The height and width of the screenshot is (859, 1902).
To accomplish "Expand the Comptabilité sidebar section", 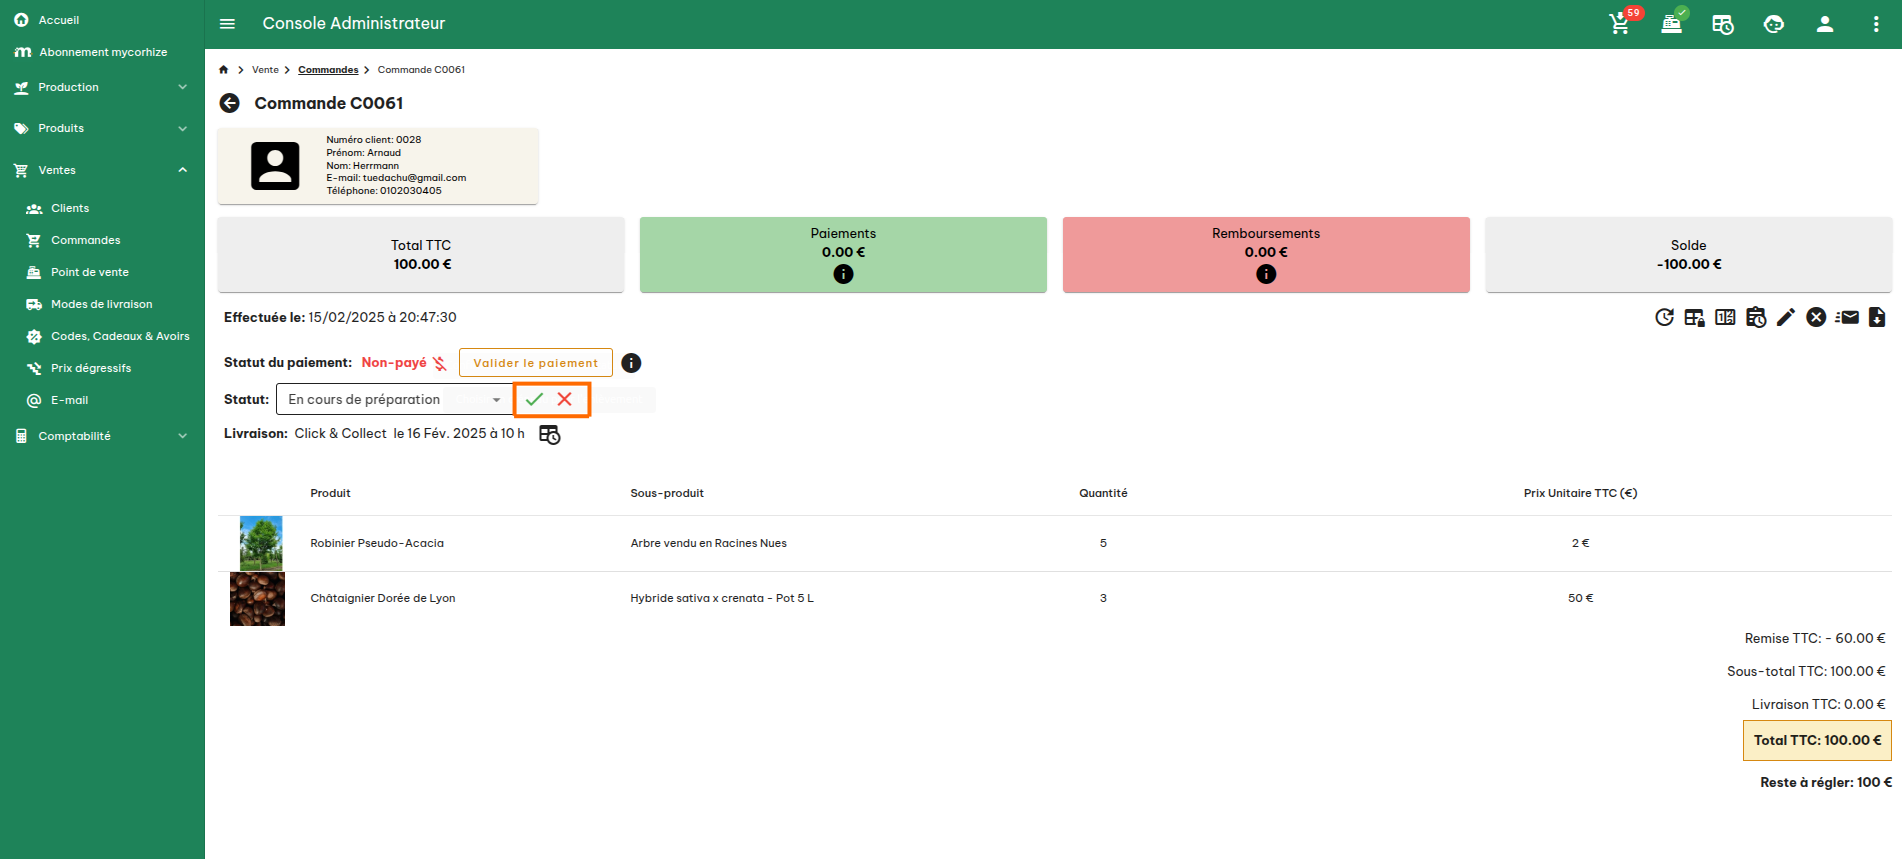I will pyautogui.click(x=102, y=436).
